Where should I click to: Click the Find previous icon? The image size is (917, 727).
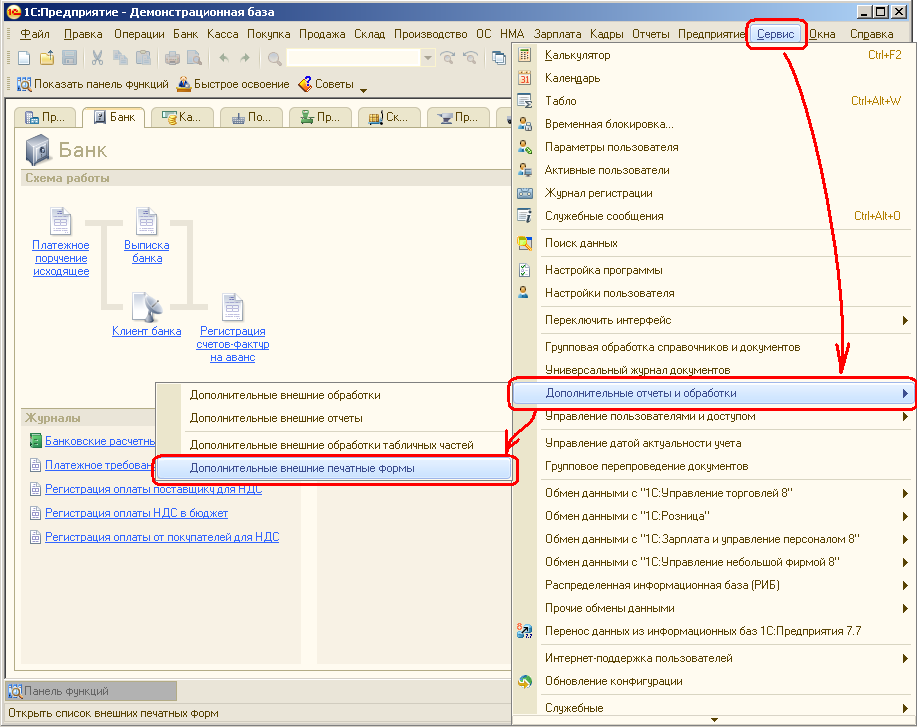coord(470,57)
